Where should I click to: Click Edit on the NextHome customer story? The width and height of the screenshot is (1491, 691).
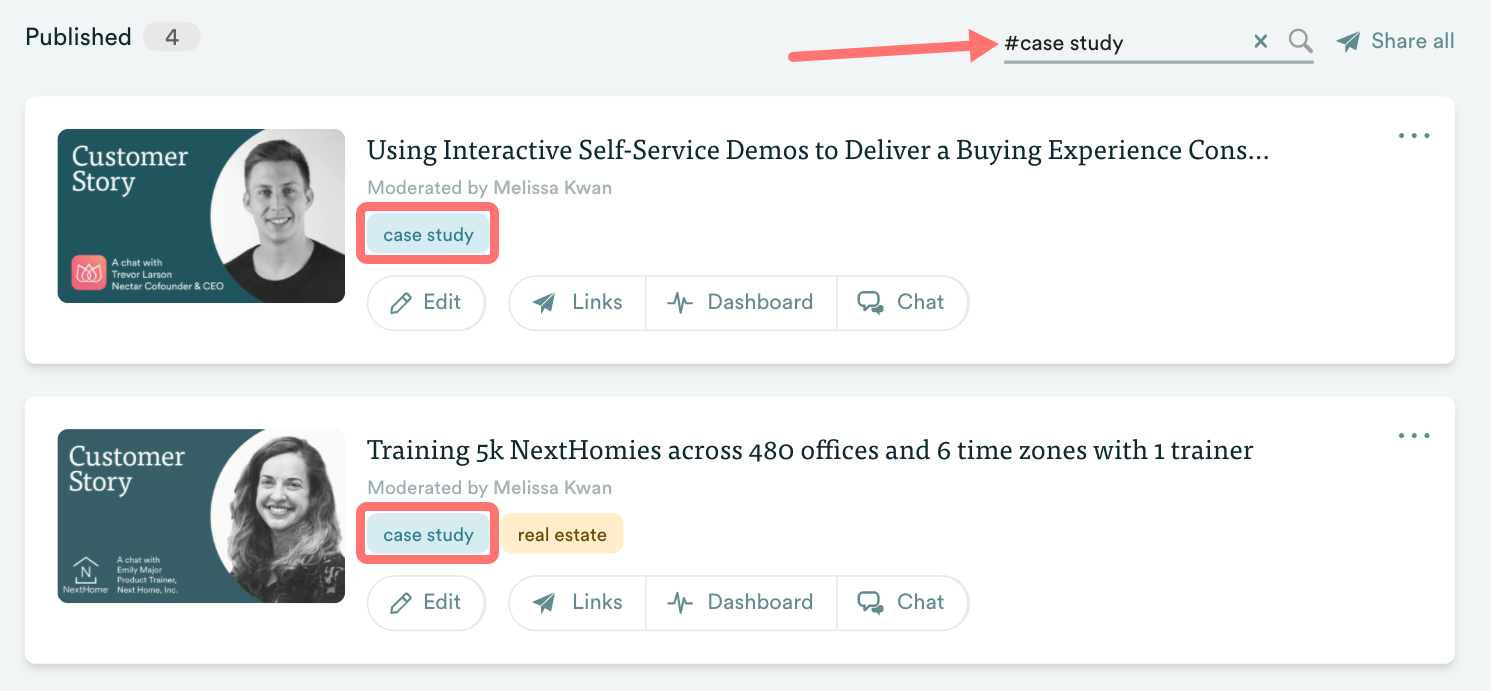tap(426, 602)
